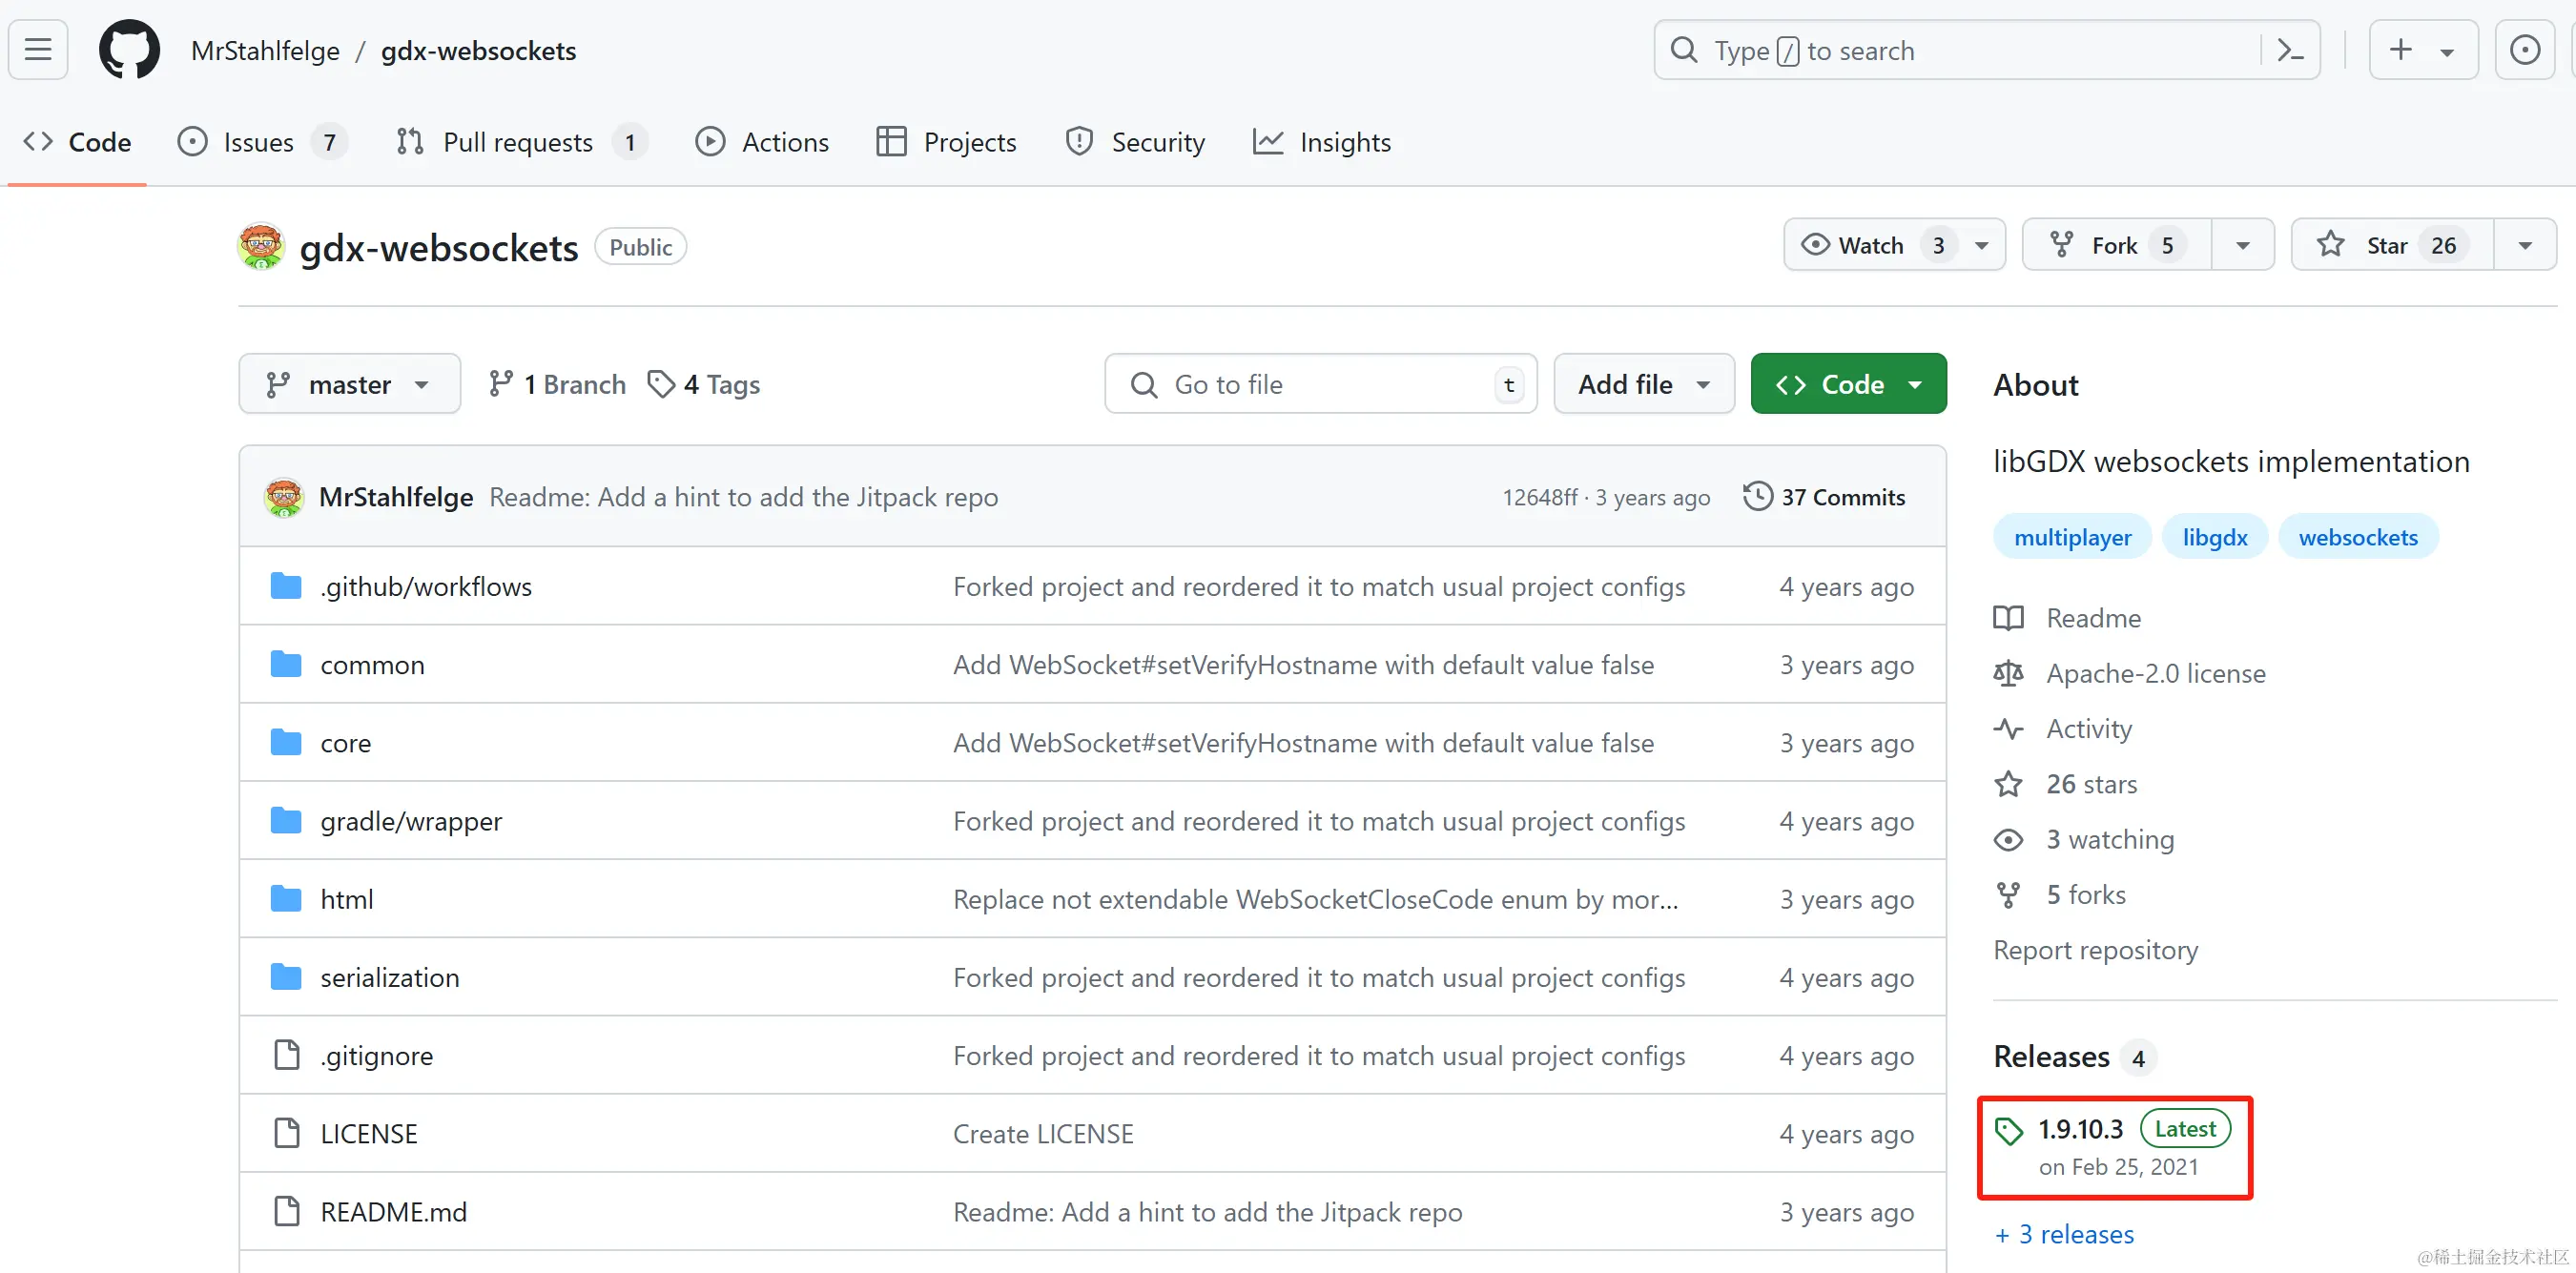
Task: Open README.md file name
Action: pos(393,1212)
